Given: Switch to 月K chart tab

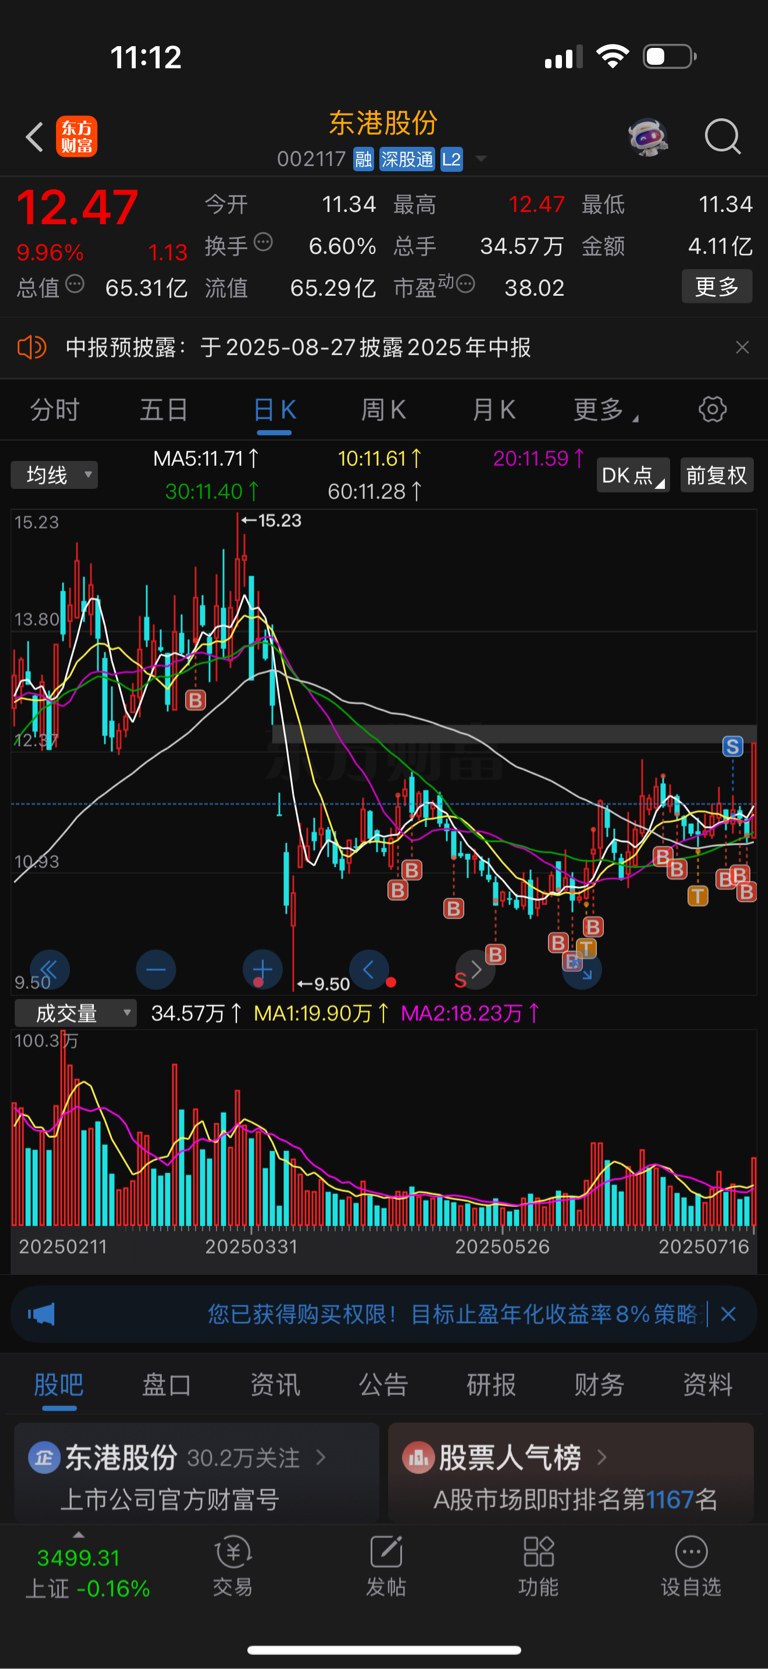Looking at the screenshot, I should (493, 410).
